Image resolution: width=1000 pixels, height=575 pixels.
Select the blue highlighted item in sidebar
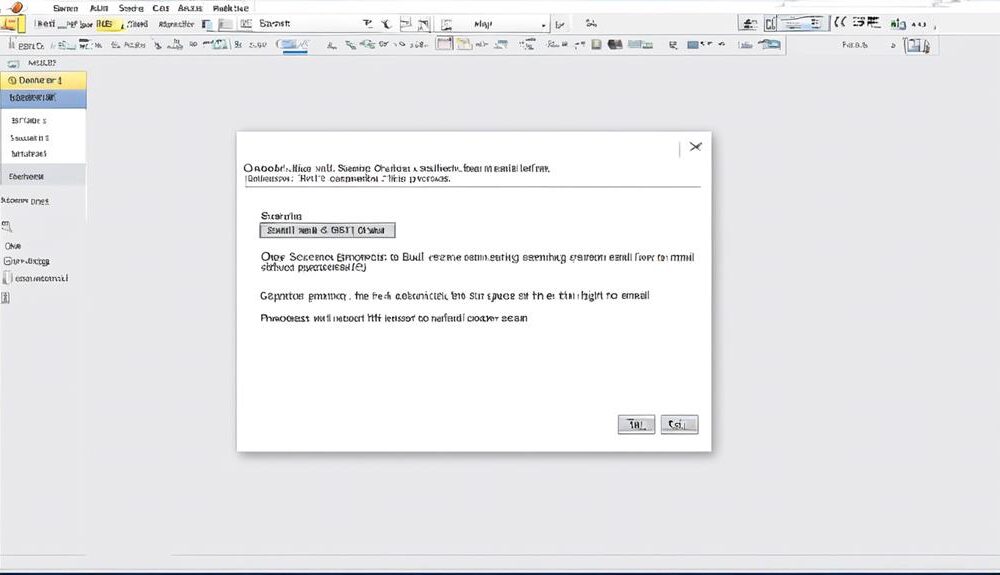(x=43, y=99)
